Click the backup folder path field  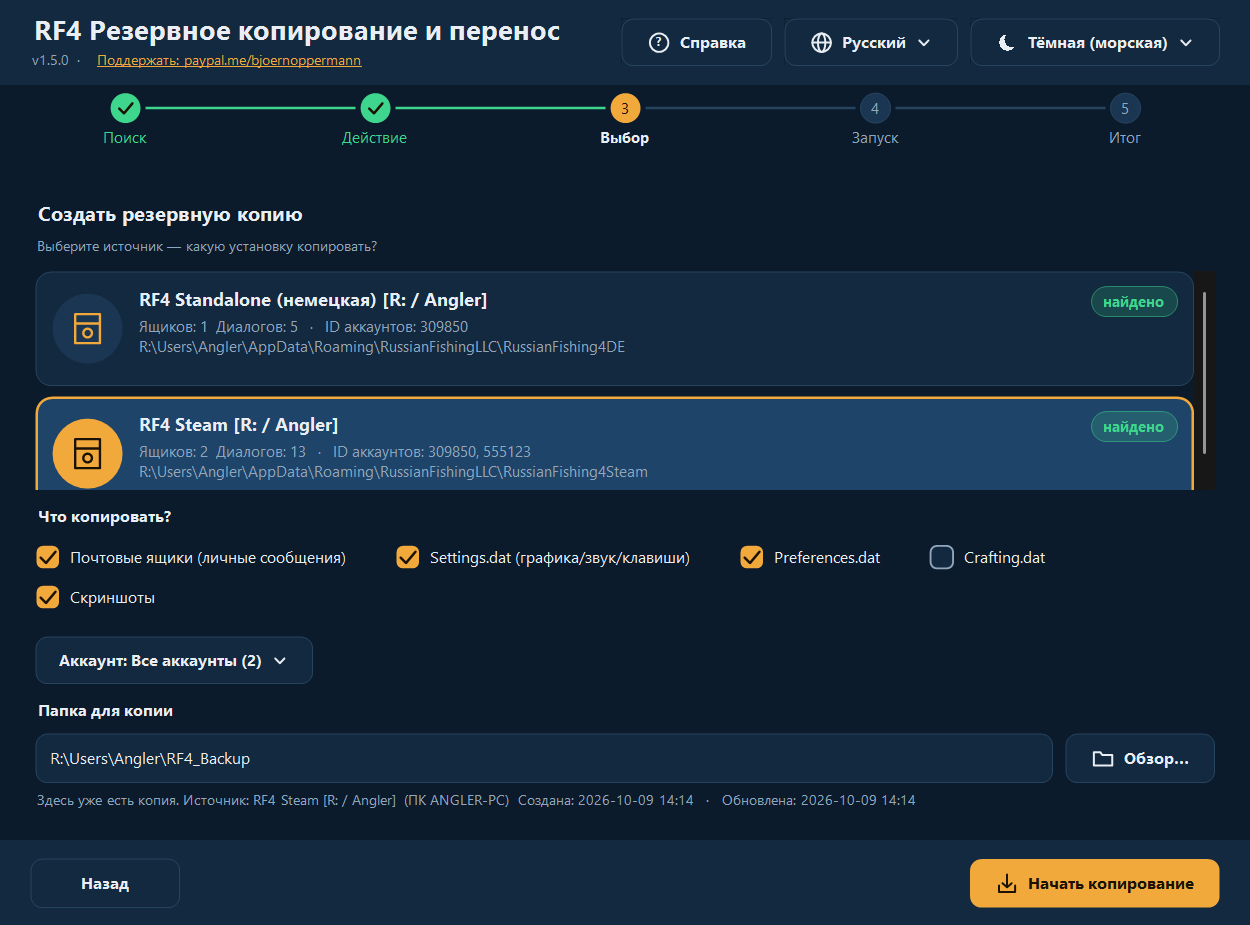coord(544,758)
